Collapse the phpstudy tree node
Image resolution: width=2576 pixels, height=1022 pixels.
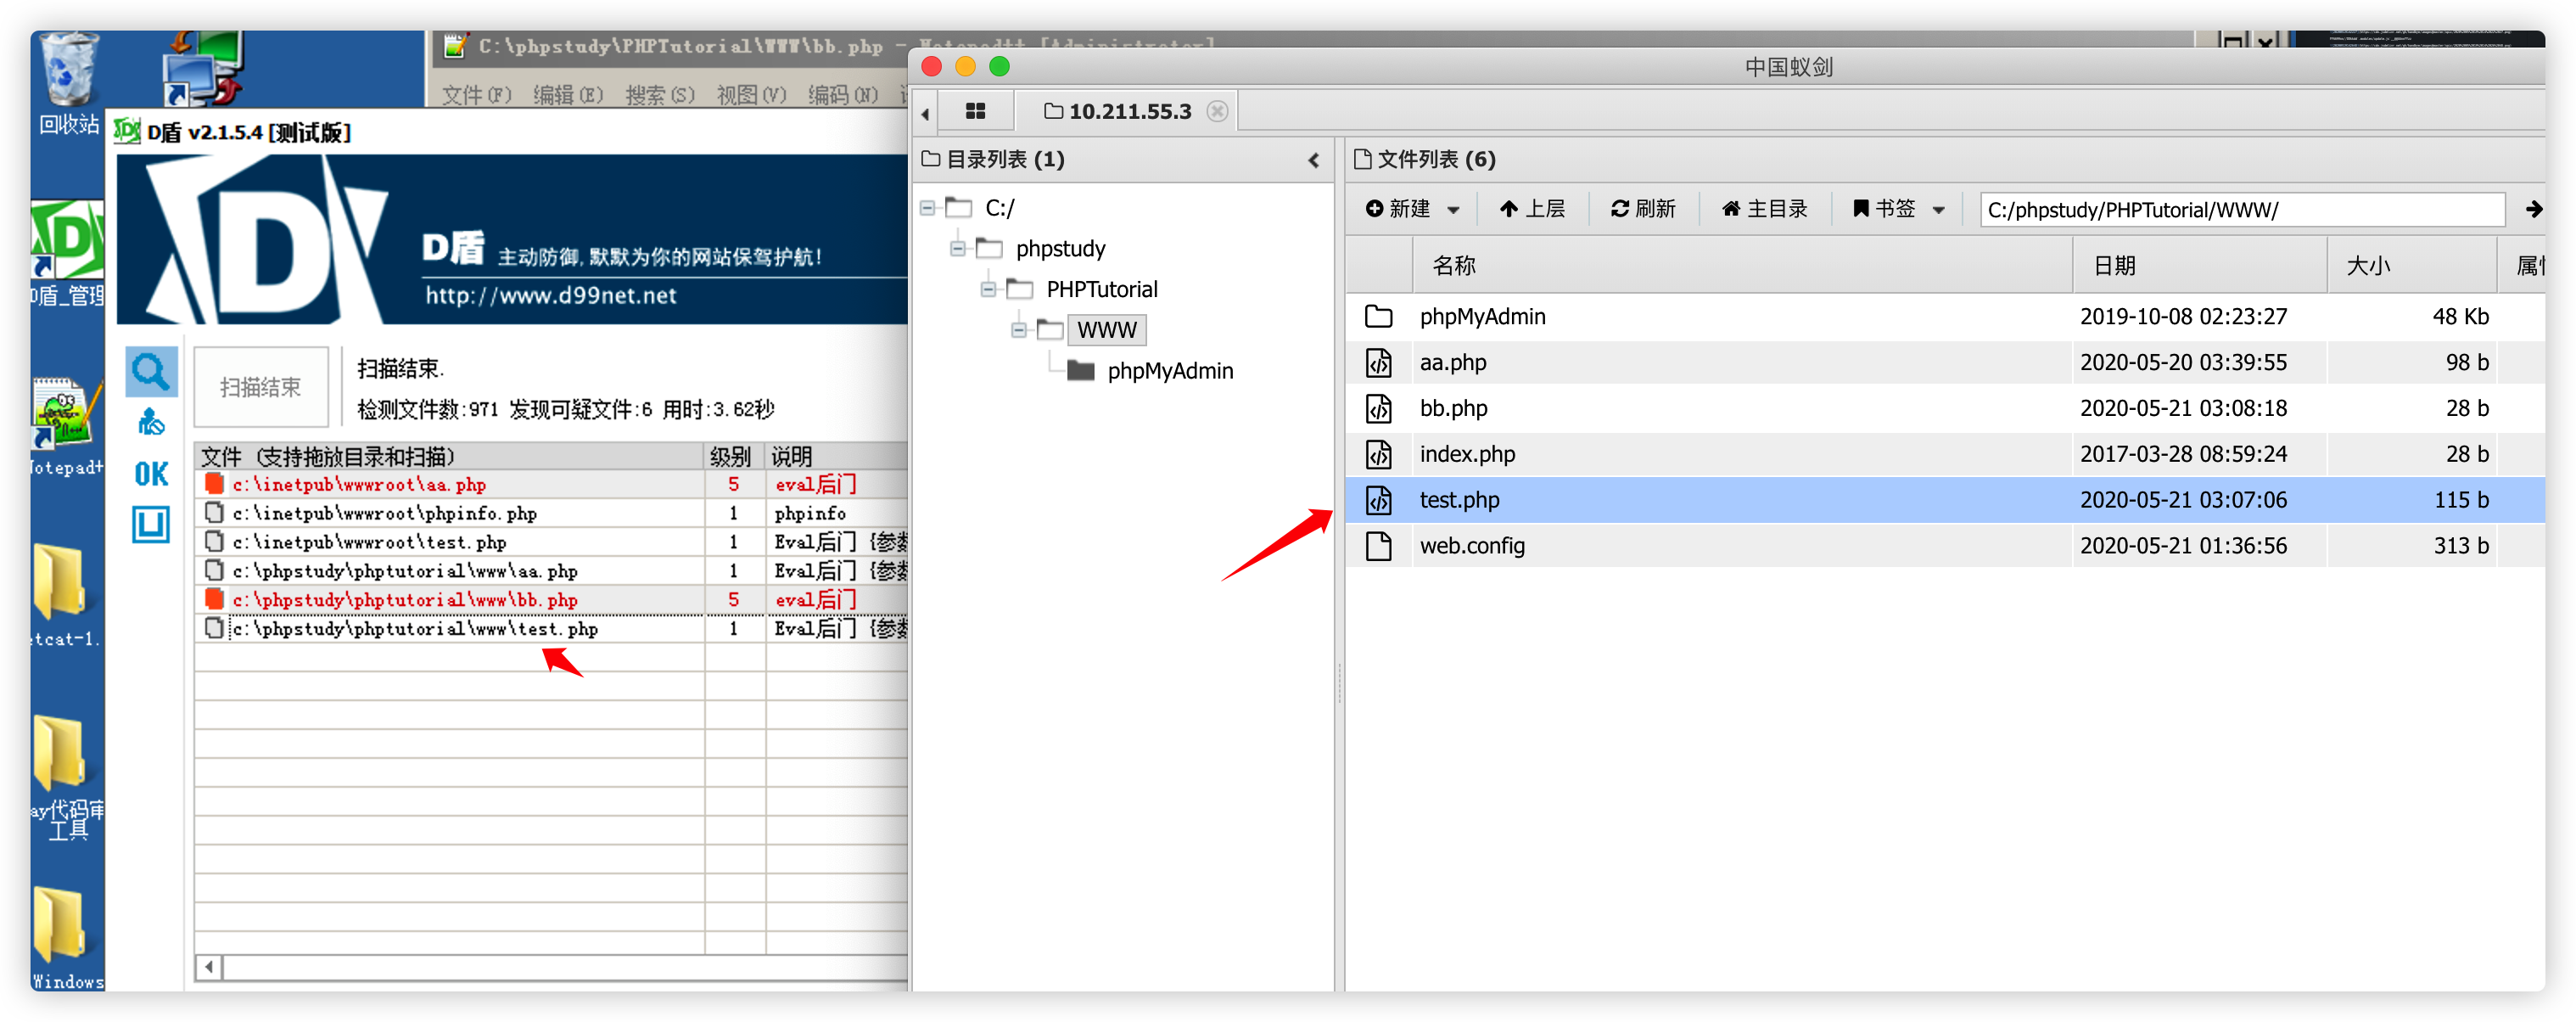click(958, 249)
